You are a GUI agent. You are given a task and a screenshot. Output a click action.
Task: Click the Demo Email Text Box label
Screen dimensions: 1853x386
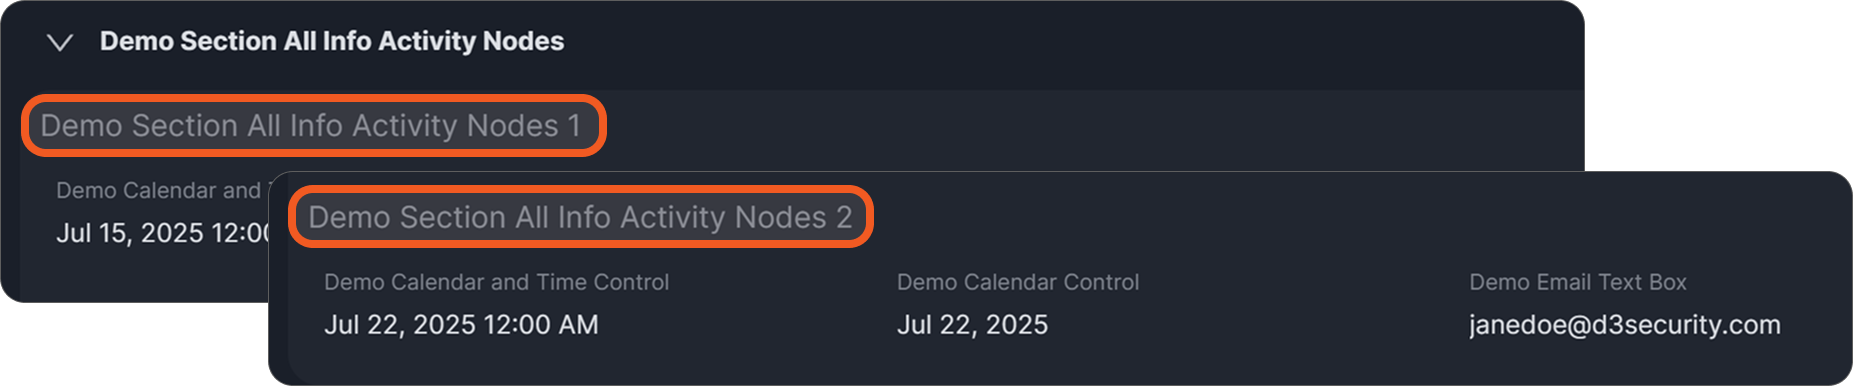click(x=1578, y=282)
